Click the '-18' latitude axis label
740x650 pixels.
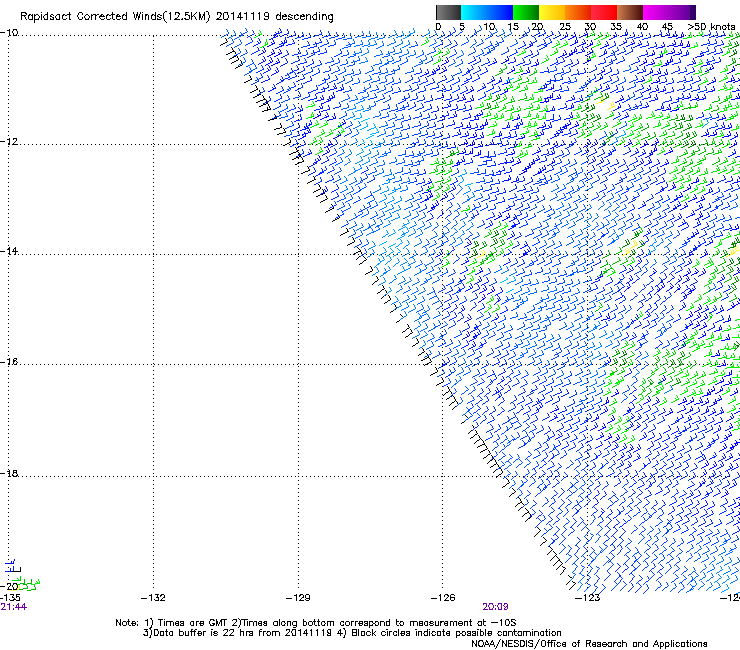(9, 473)
